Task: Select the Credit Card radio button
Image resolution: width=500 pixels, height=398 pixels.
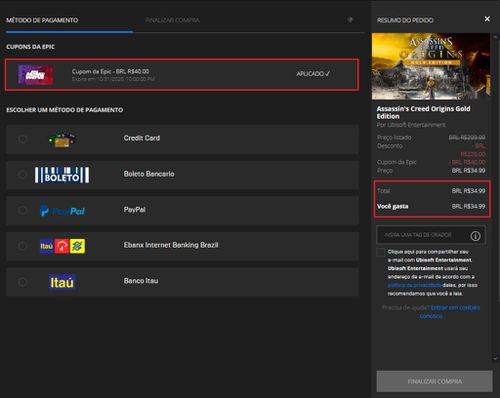Action: click(x=23, y=139)
